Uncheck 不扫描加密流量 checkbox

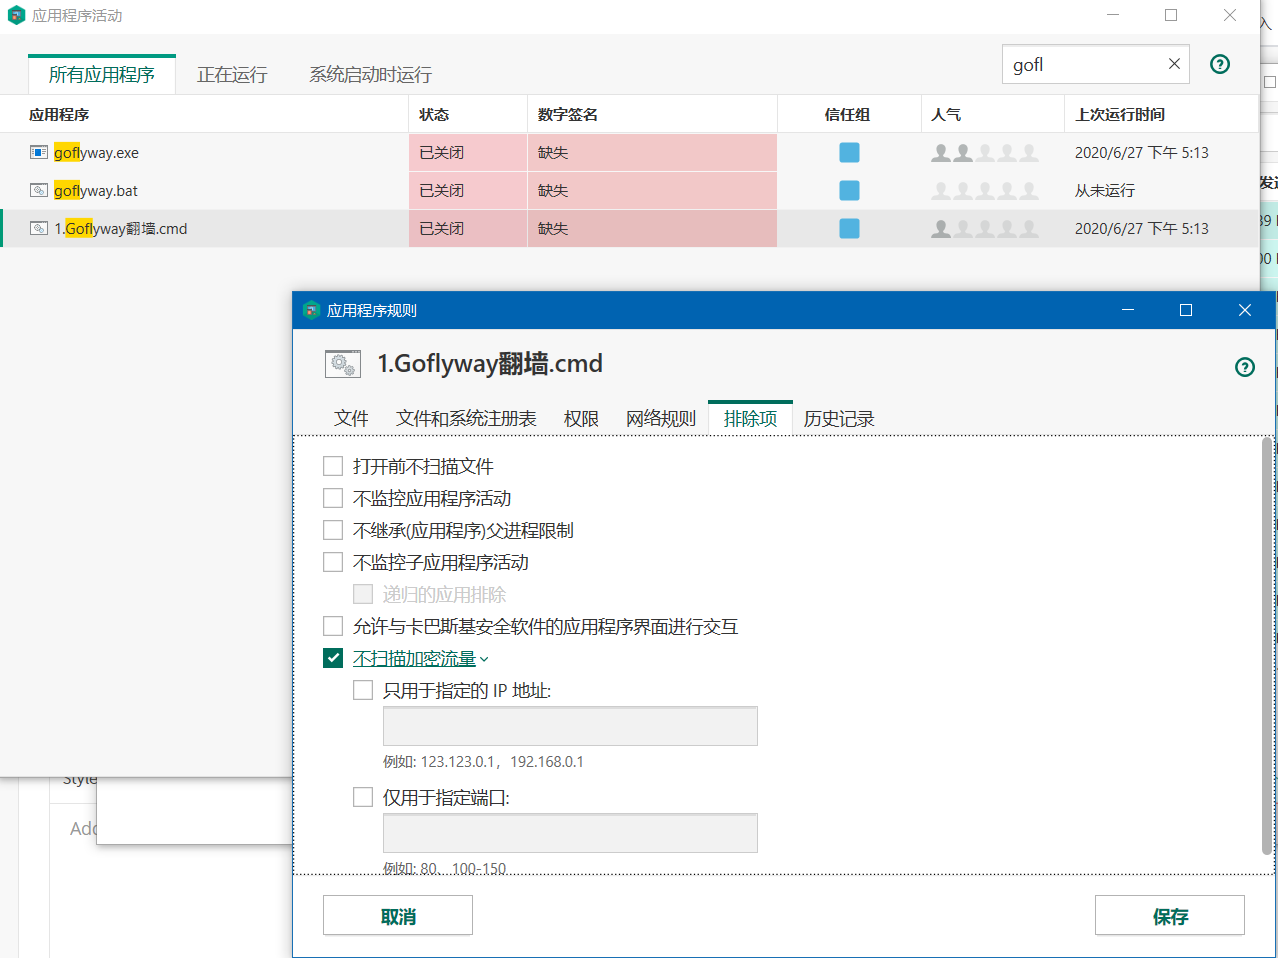(x=333, y=658)
